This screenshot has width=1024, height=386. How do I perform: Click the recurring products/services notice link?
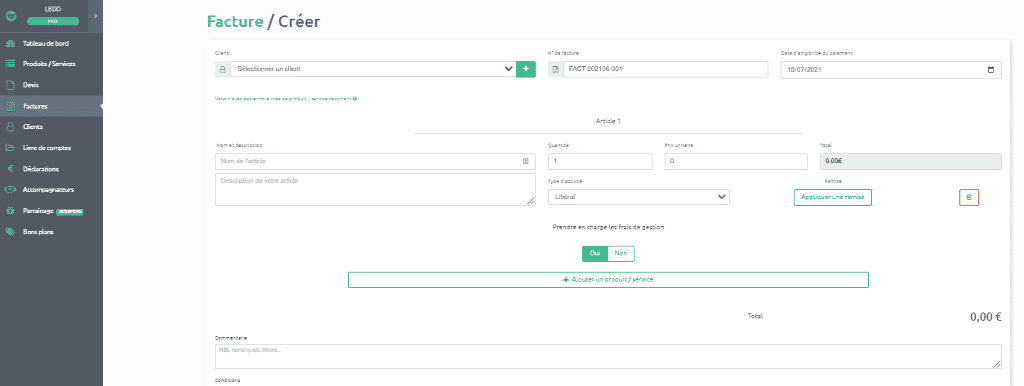[283, 99]
